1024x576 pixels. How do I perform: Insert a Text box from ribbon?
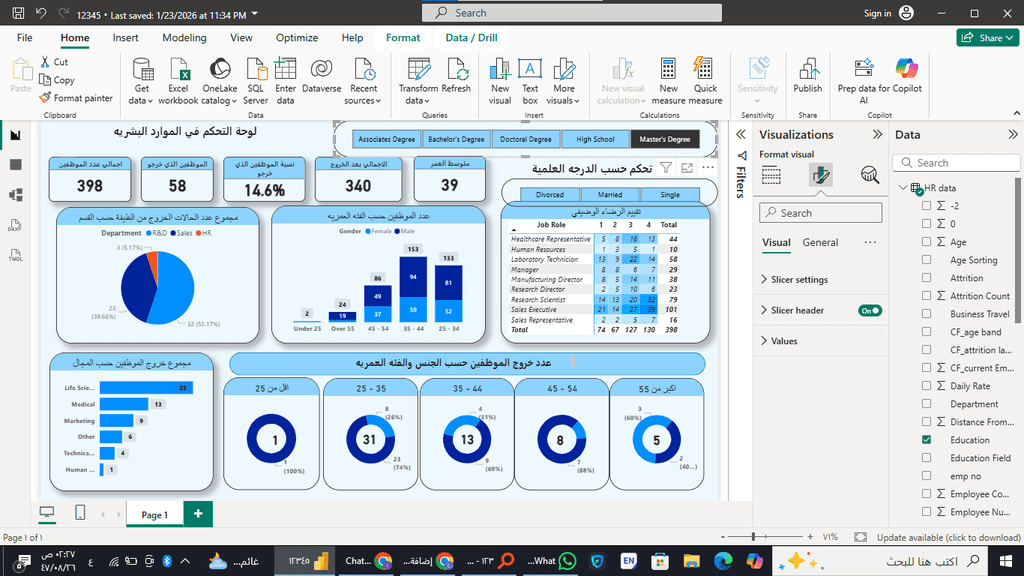coord(530,70)
